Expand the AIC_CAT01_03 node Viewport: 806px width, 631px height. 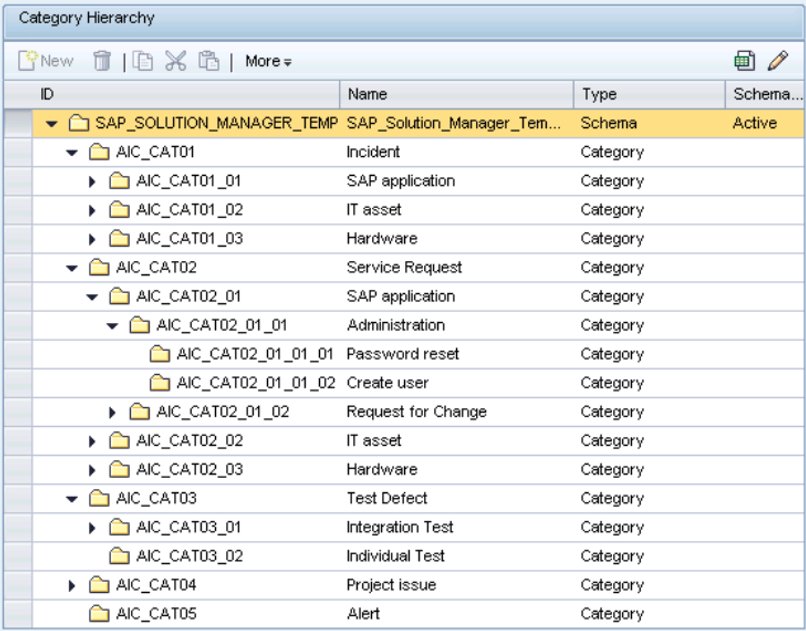click(x=92, y=239)
